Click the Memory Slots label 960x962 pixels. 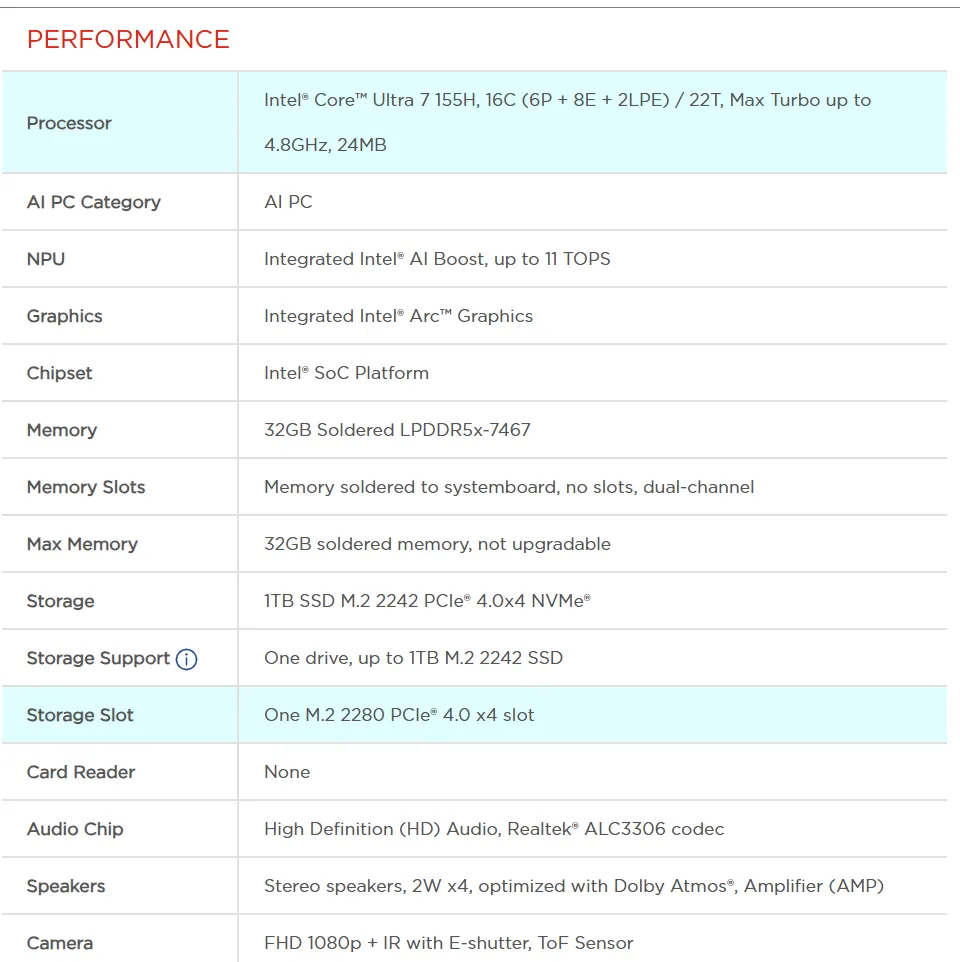tap(86, 487)
